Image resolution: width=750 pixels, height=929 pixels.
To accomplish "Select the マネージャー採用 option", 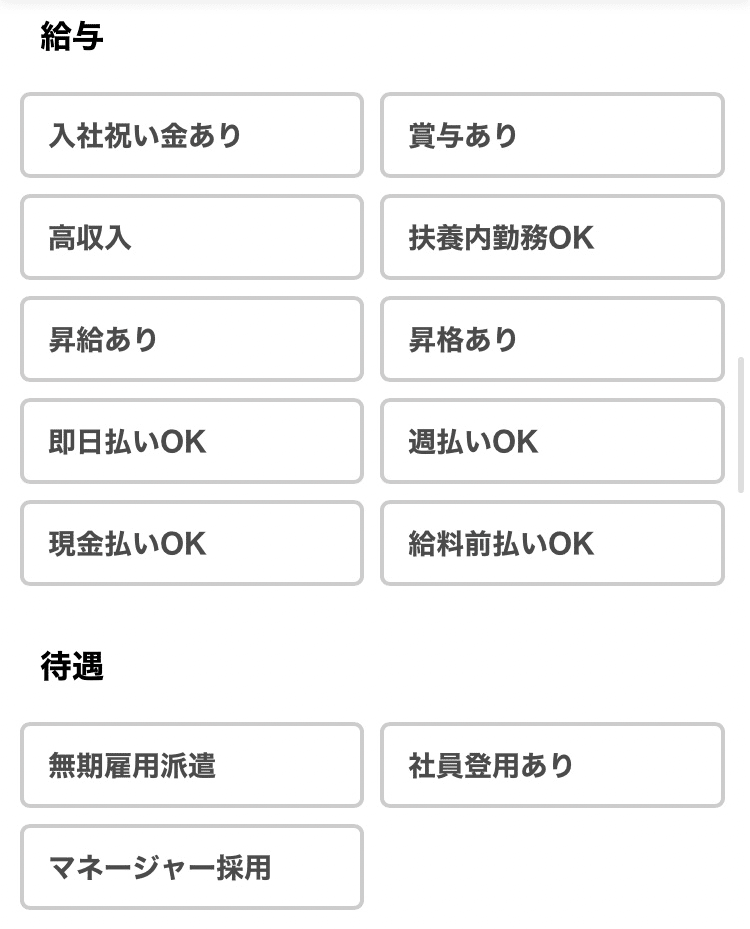I will (191, 867).
